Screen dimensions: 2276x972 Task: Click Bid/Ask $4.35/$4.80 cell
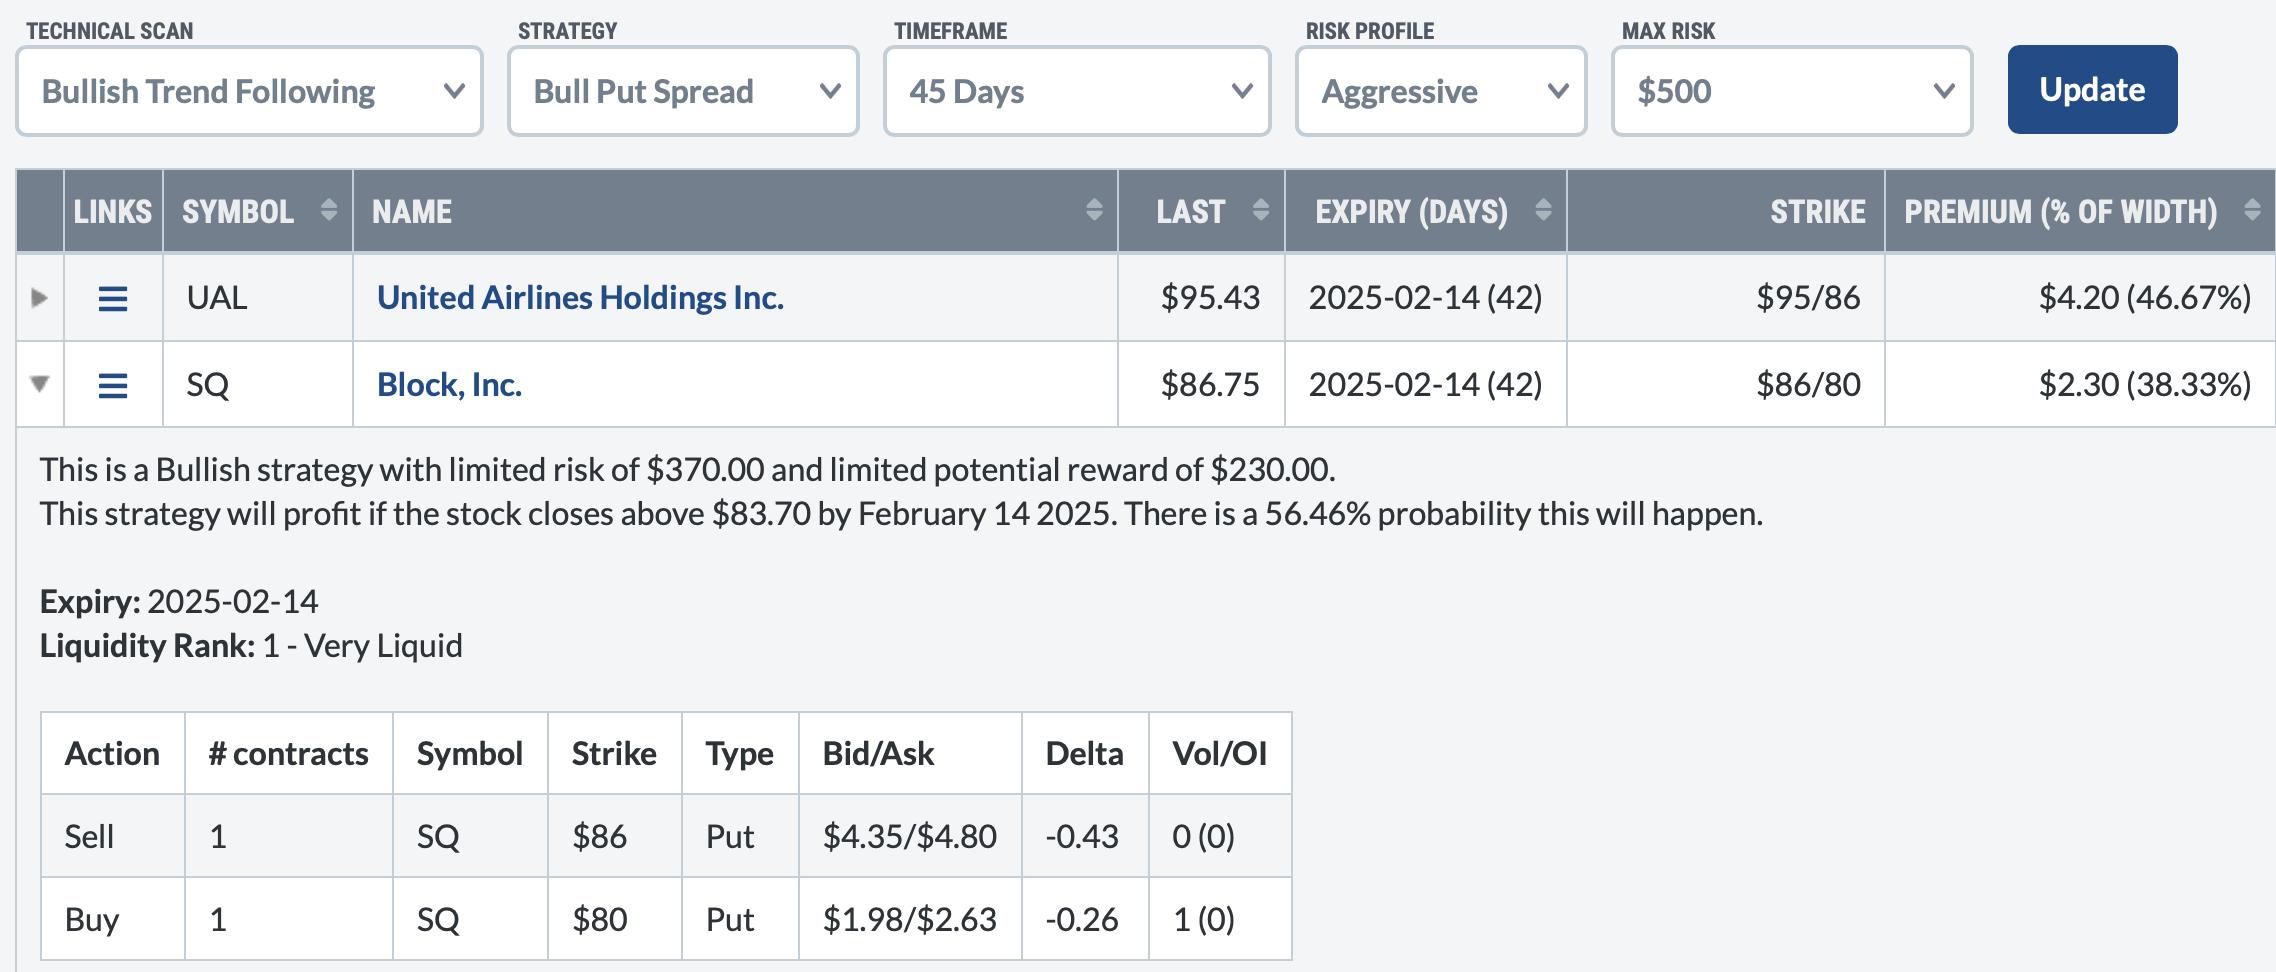[910, 836]
